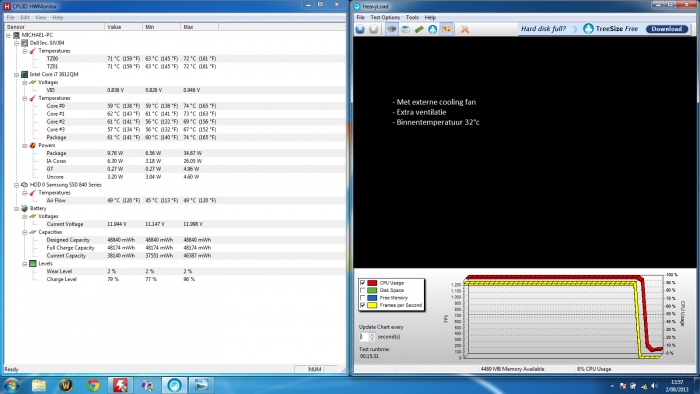Collapse the Powers group
The image size is (700, 394).
tap(25, 146)
